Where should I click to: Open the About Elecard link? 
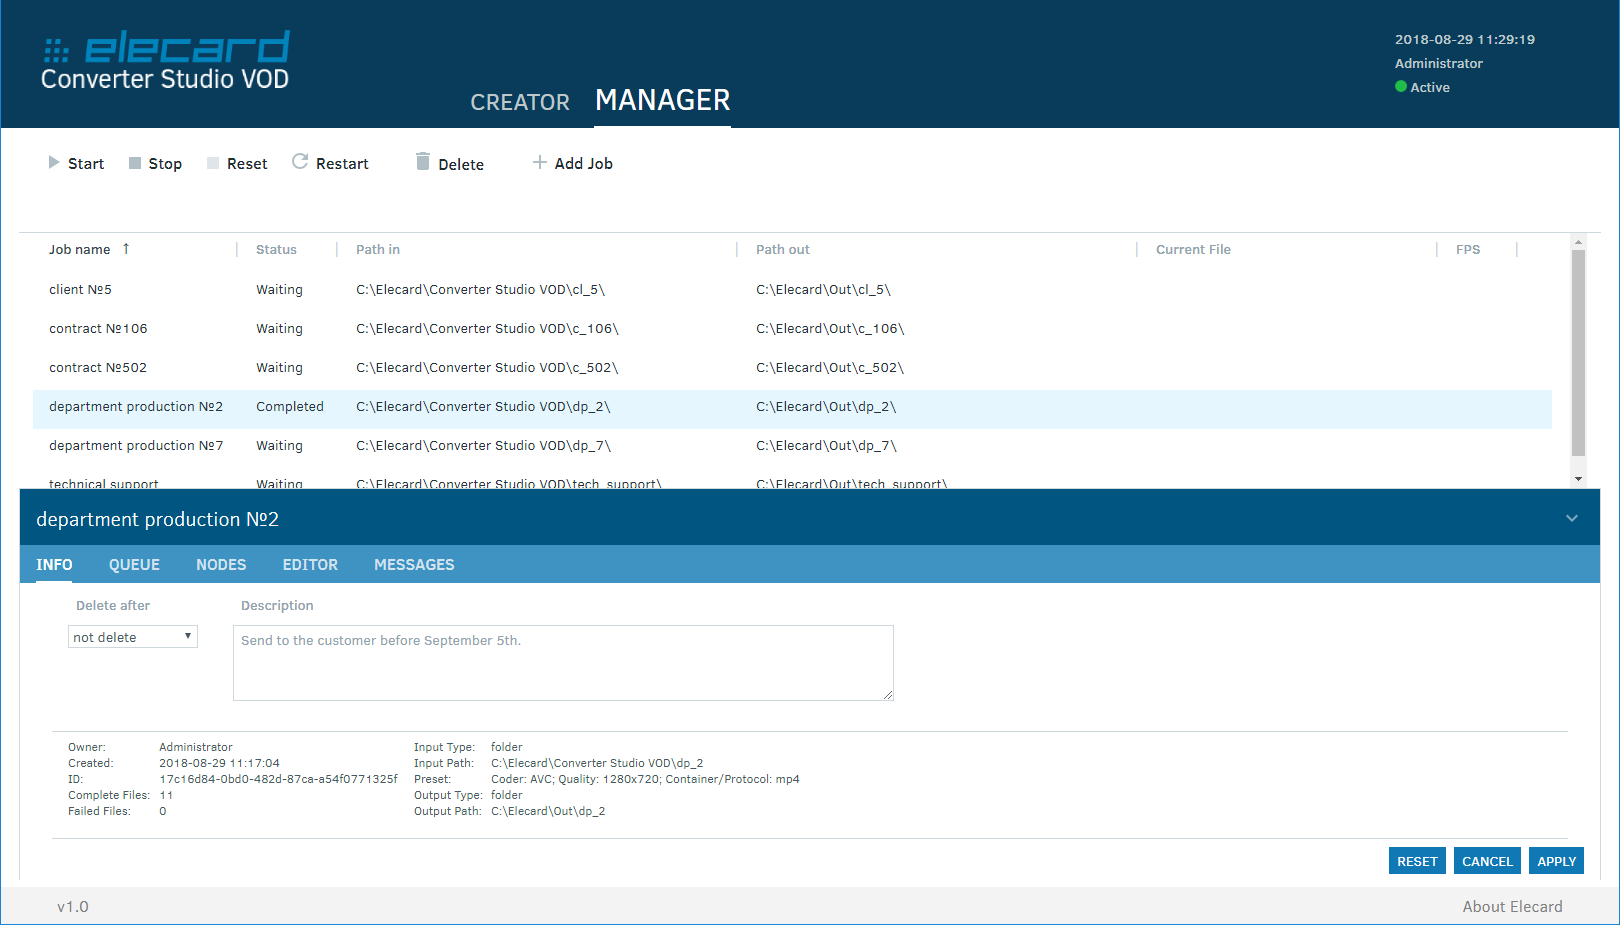click(1512, 907)
